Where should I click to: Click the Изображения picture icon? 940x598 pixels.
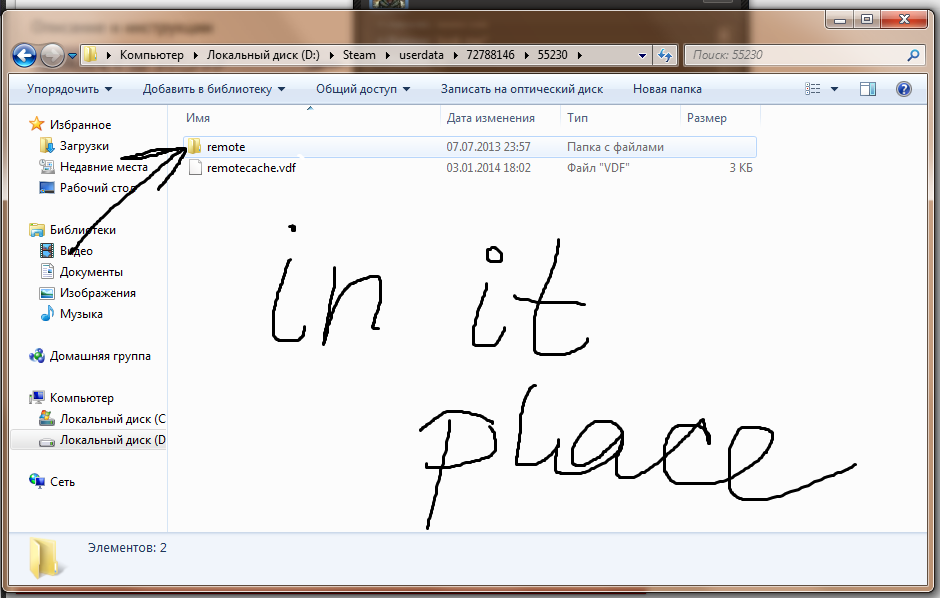pyautogui.click(x=47, y=293)
